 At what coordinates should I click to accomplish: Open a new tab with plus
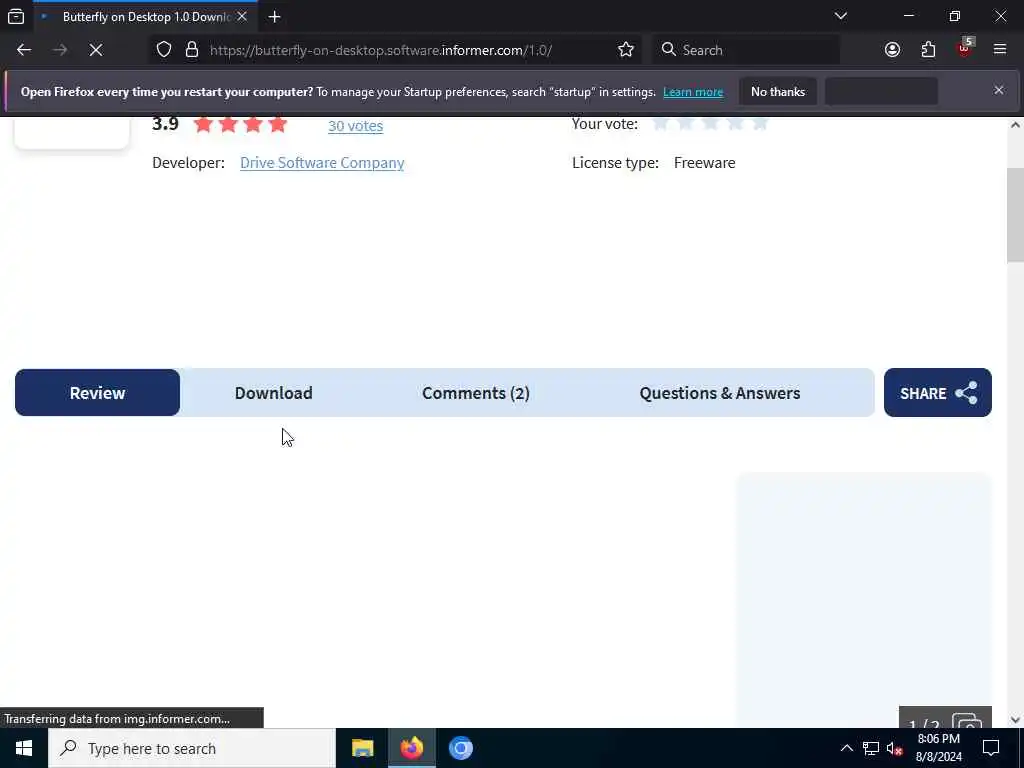tap(274, 17)
